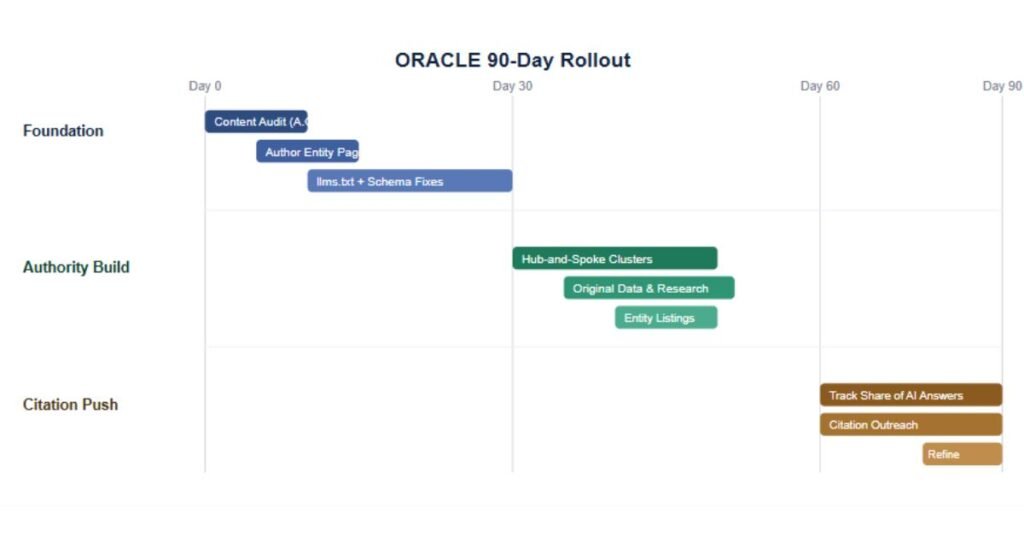Select the Authority Build phase label

[x=76, y=267]
